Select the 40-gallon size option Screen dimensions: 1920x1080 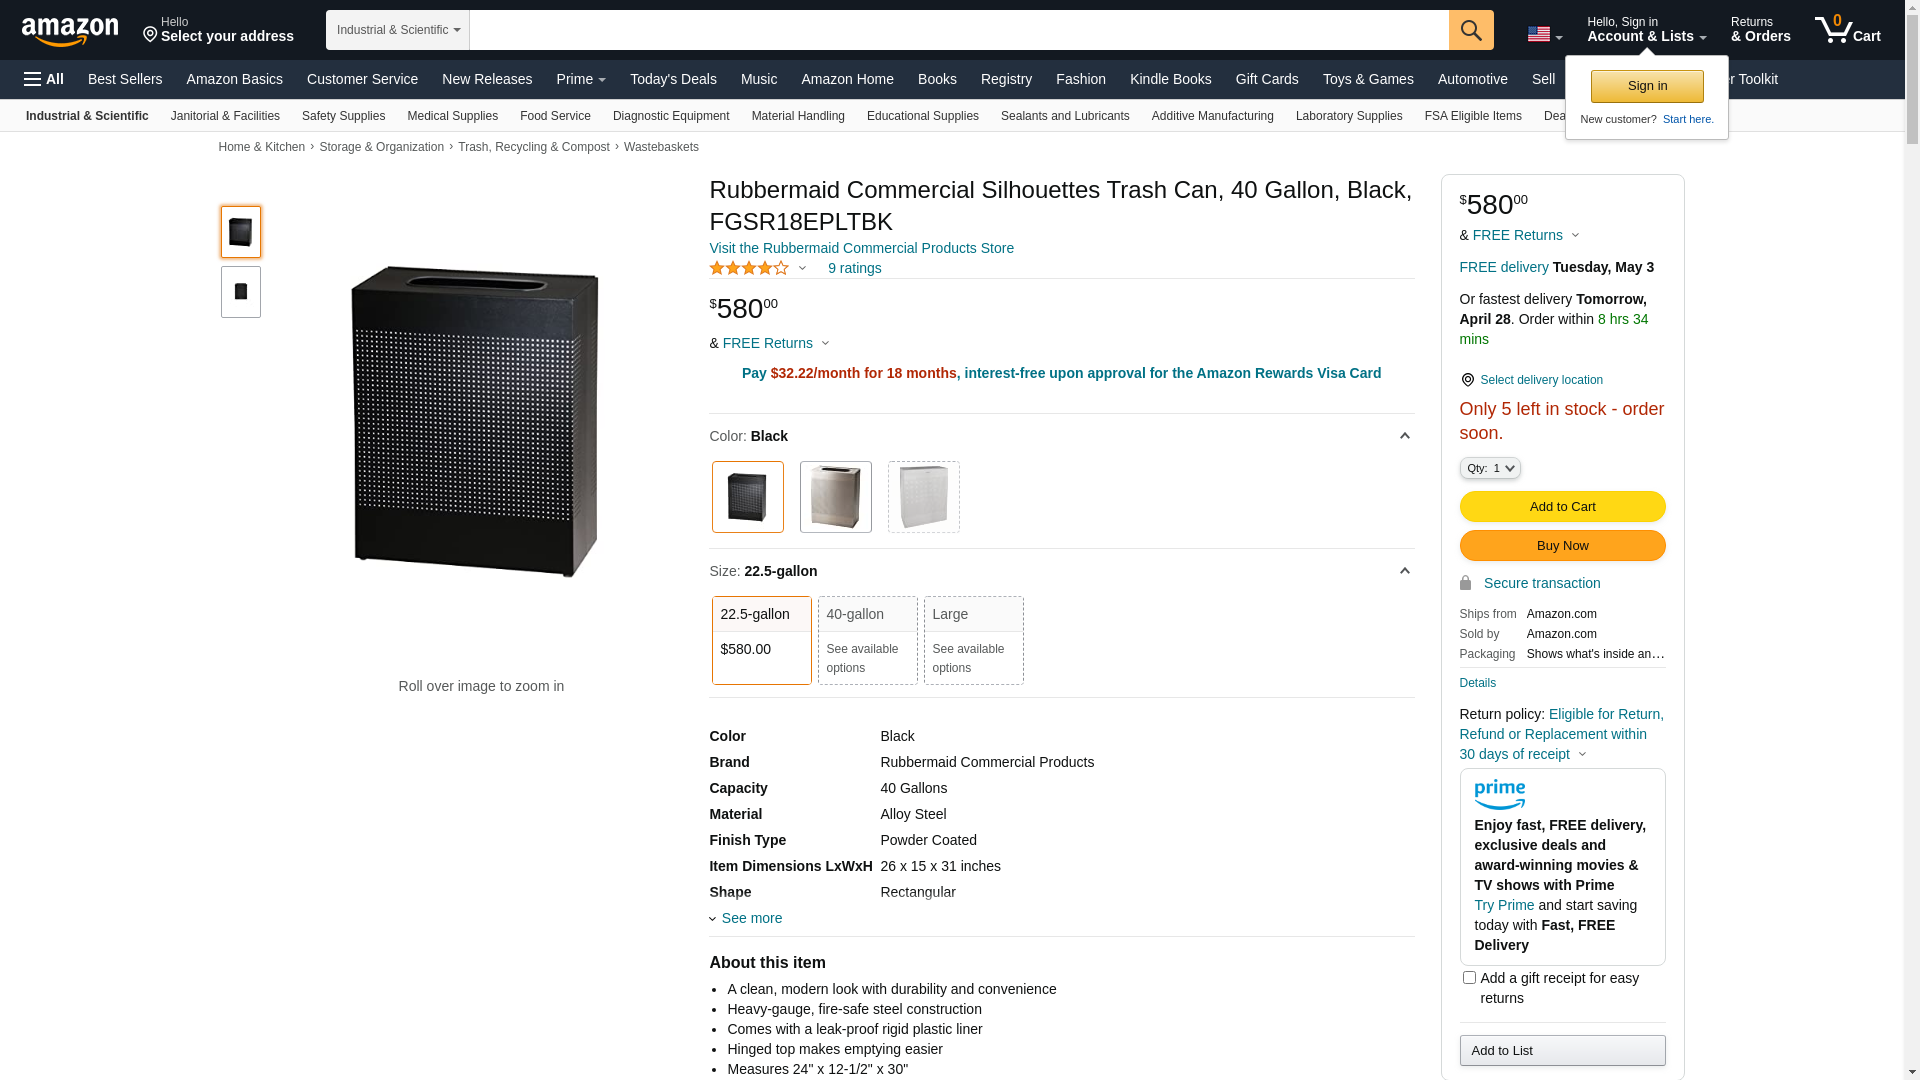(x=867, y=640)
